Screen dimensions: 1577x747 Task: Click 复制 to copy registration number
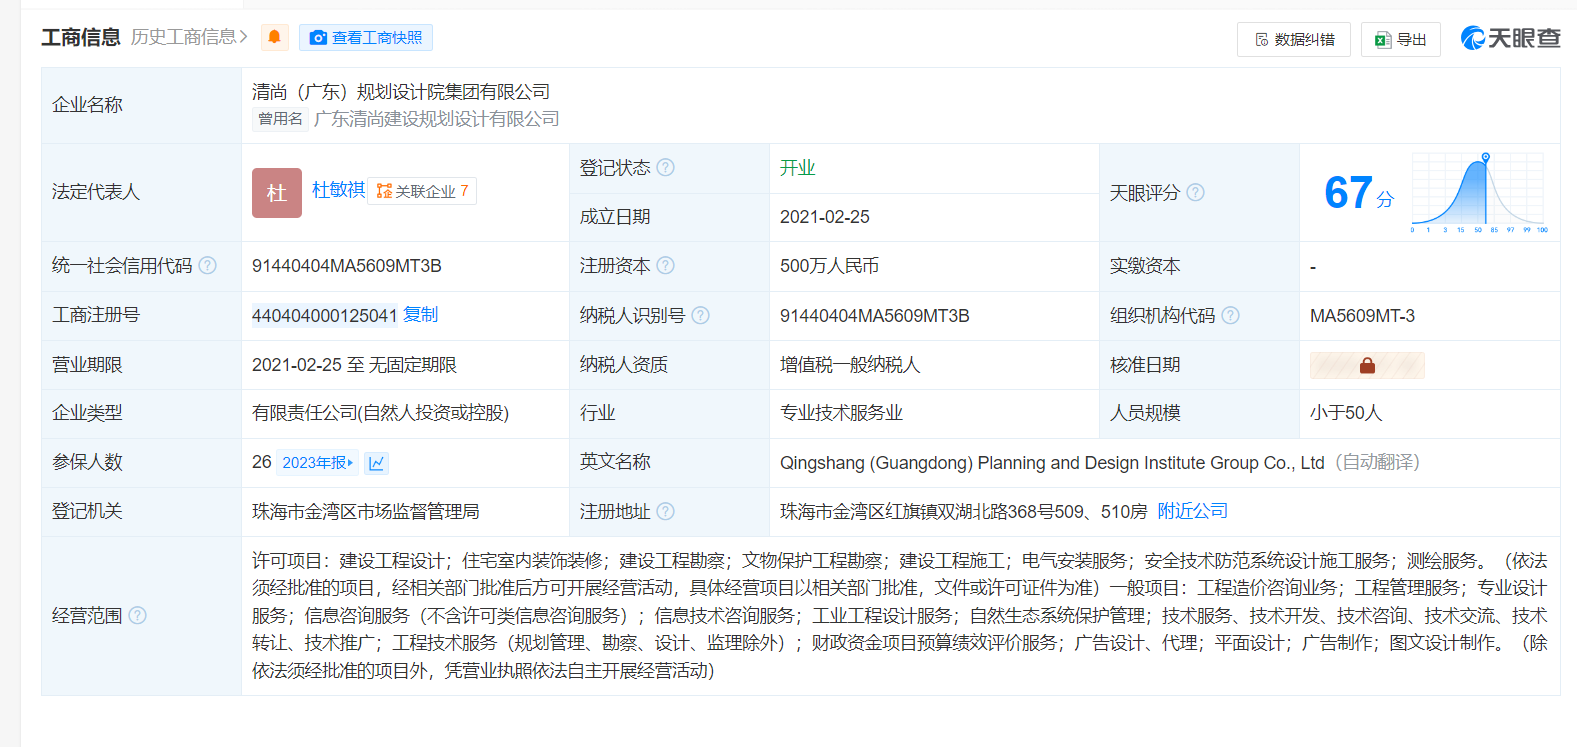420,315
